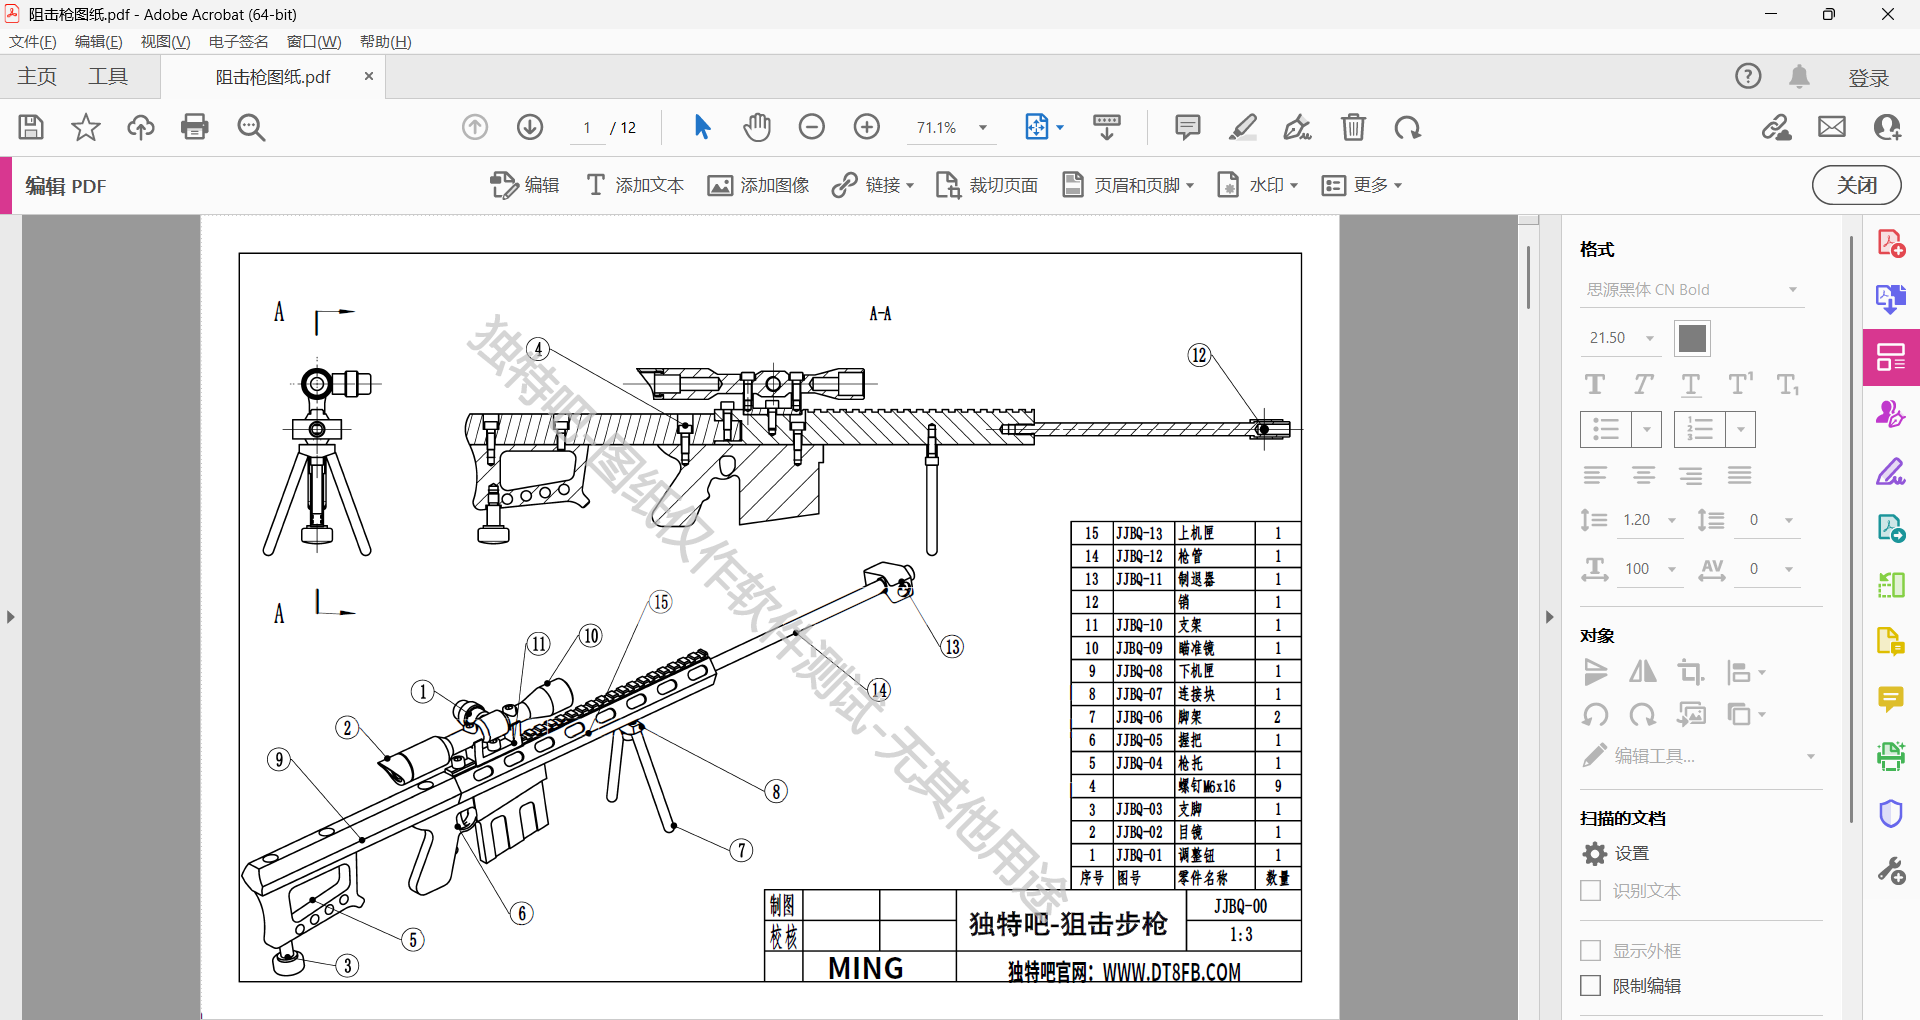
Task: Select the Add Text tool
Action: pos(634,185)
